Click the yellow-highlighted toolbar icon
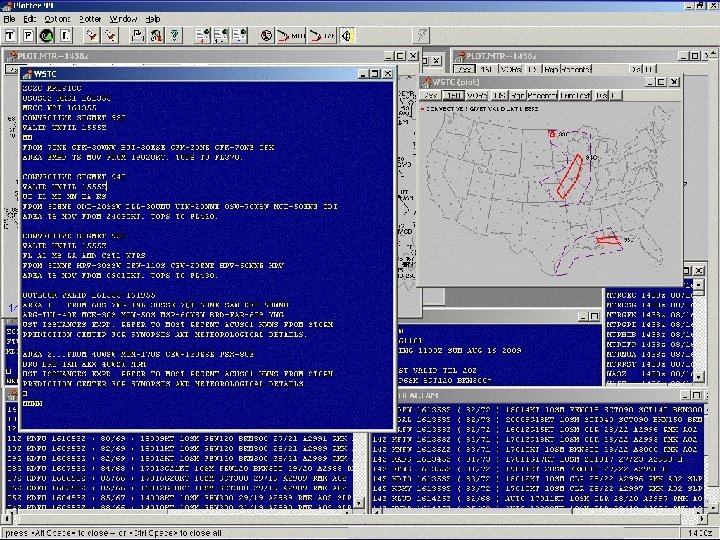 click(347, 35)
